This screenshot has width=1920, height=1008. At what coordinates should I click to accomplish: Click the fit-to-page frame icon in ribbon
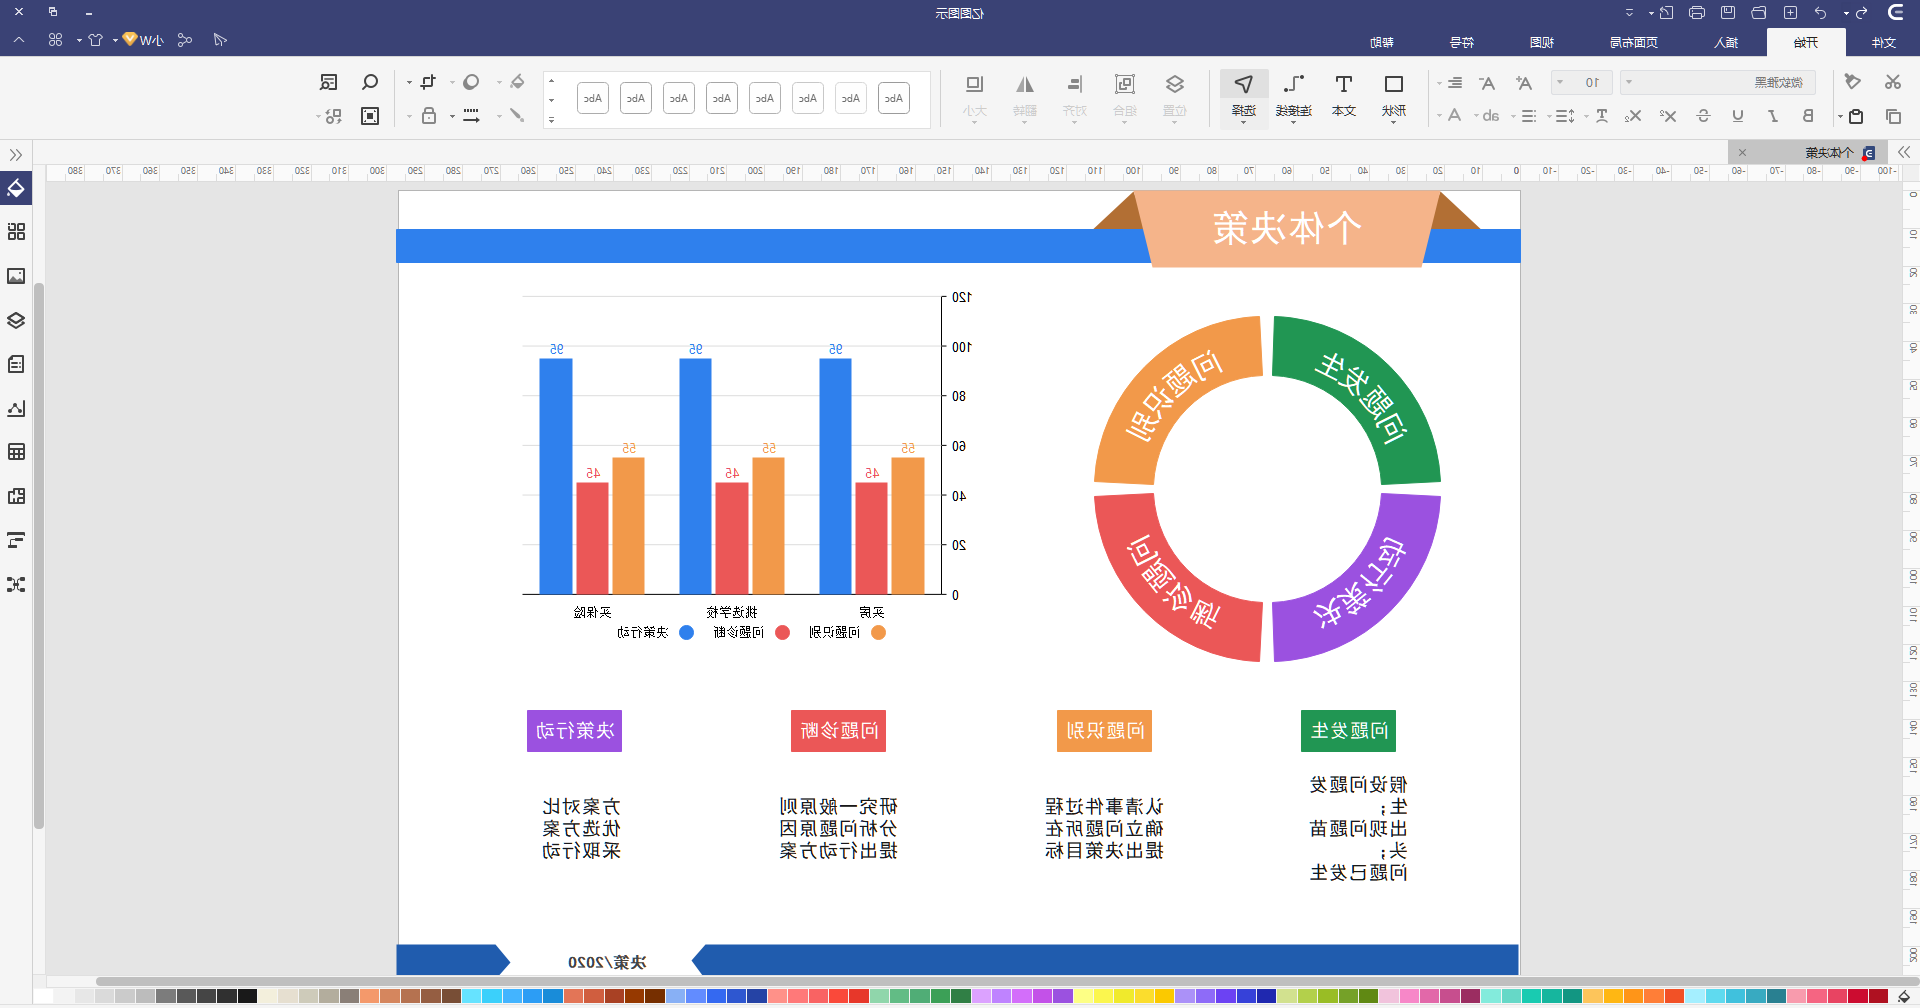click(370, 116)
